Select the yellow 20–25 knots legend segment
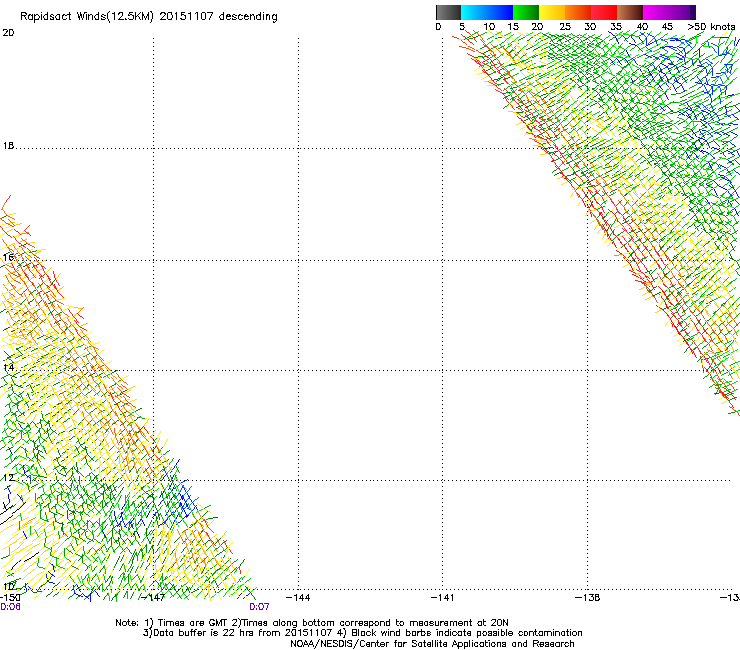 [x=552, y=12]
